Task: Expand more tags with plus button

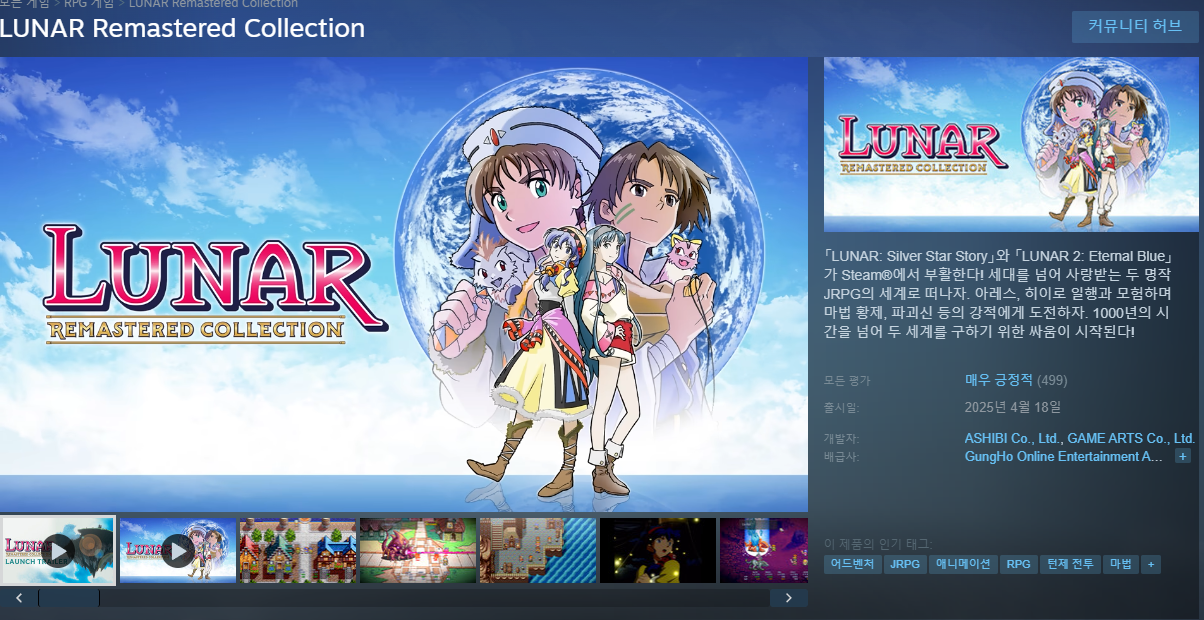Action: [x=1150, y=565]
